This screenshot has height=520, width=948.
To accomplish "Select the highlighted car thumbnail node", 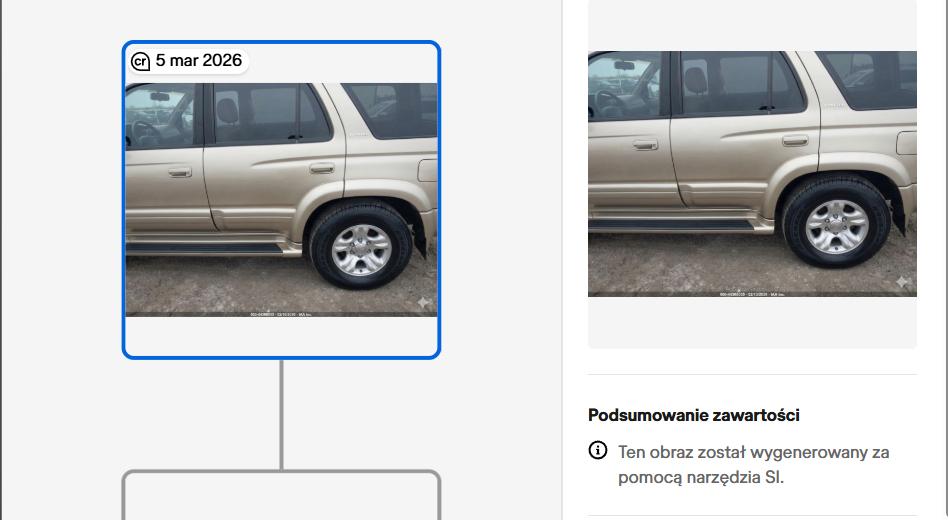I will point(281,200).
